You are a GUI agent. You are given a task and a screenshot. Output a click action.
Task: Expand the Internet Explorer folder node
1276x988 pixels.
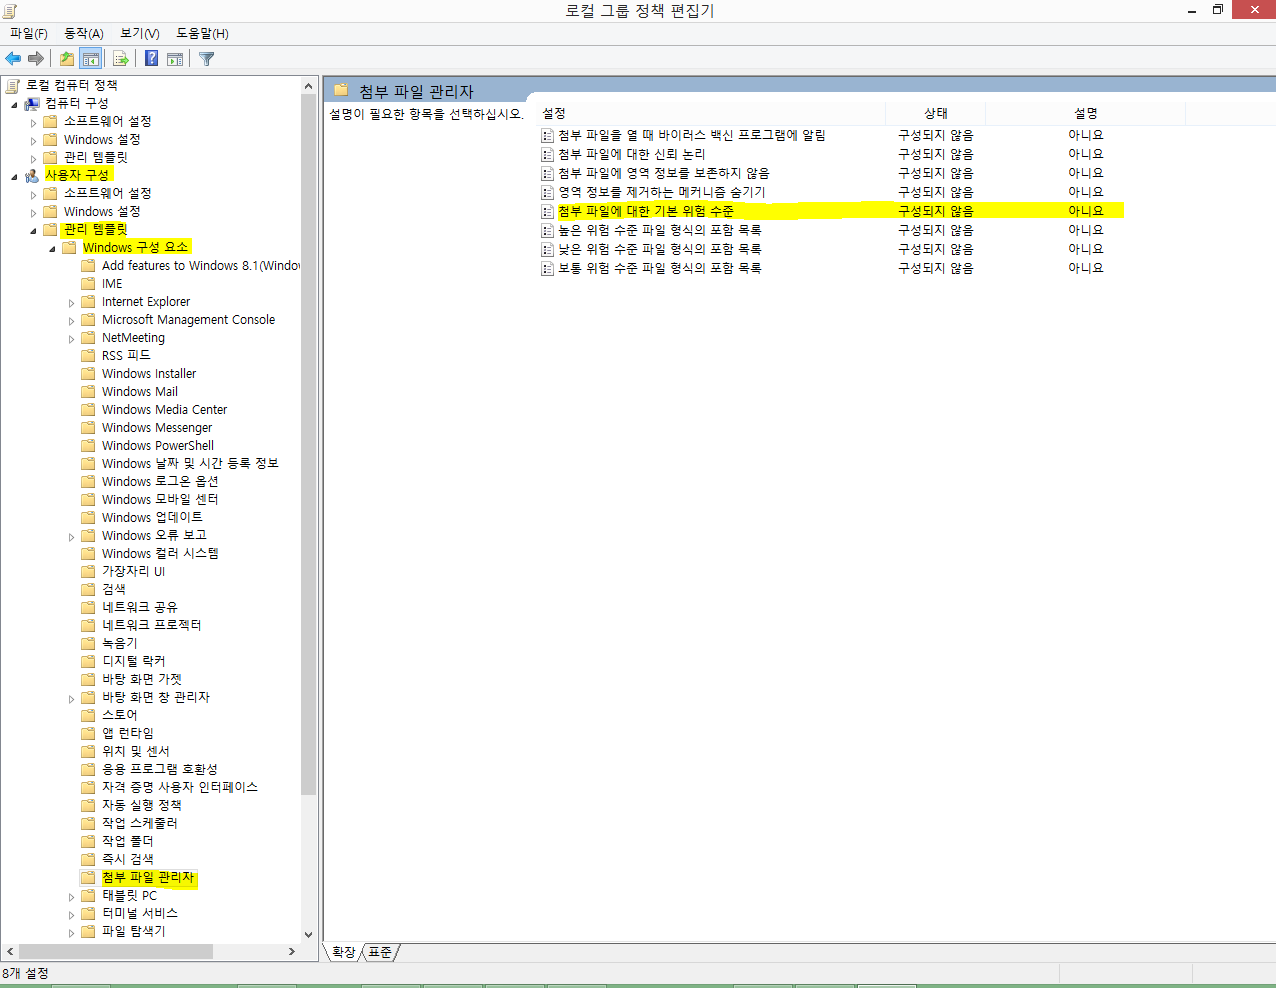pyautogui.click(x=71, y=302)
